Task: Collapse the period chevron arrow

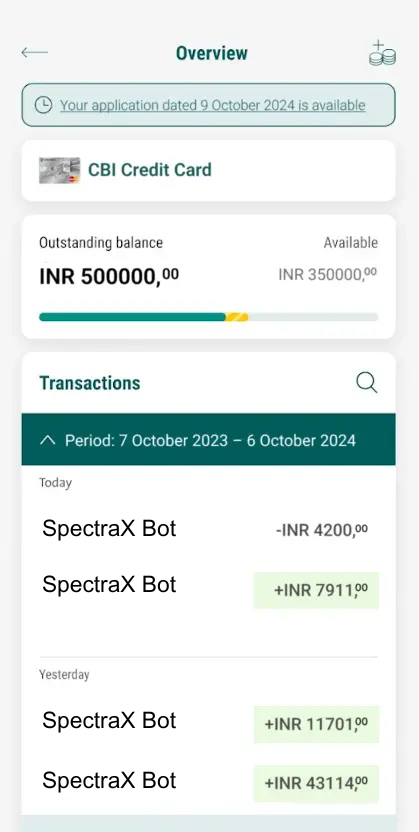Action: [48, 440]
